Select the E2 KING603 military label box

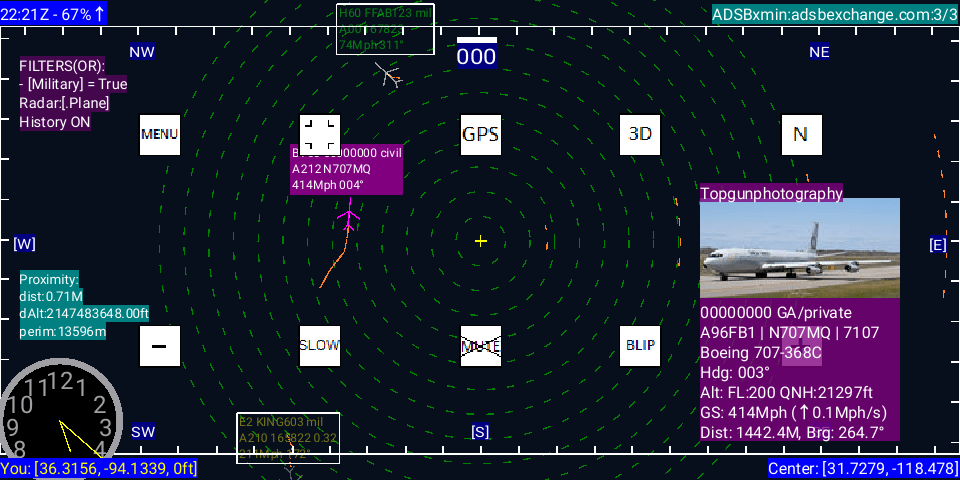[288, 437]
